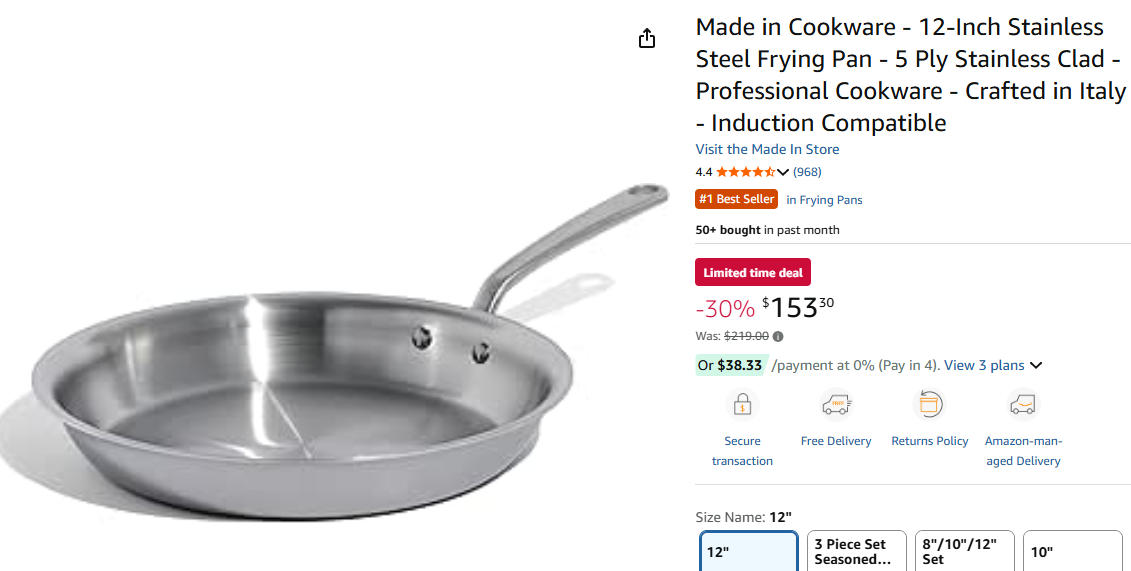1131x571 pixels.
Task: Select the 3 Piece Set Seasoned option
Action: coord(856,551)
